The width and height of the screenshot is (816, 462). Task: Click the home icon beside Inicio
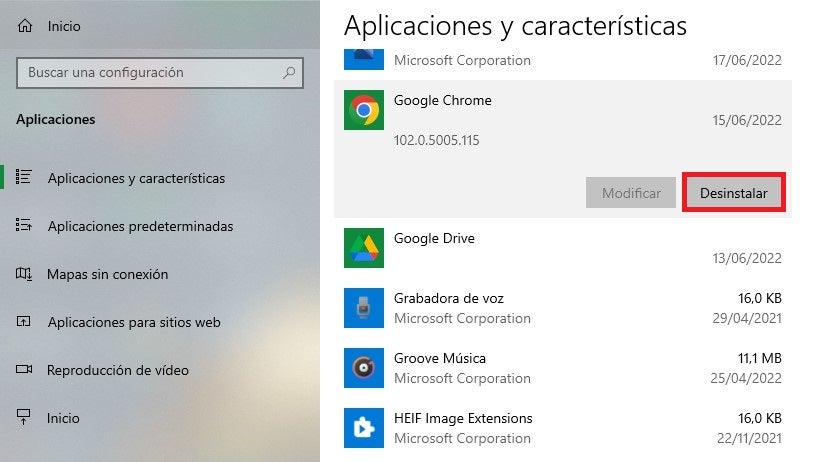tap(25, 26)
